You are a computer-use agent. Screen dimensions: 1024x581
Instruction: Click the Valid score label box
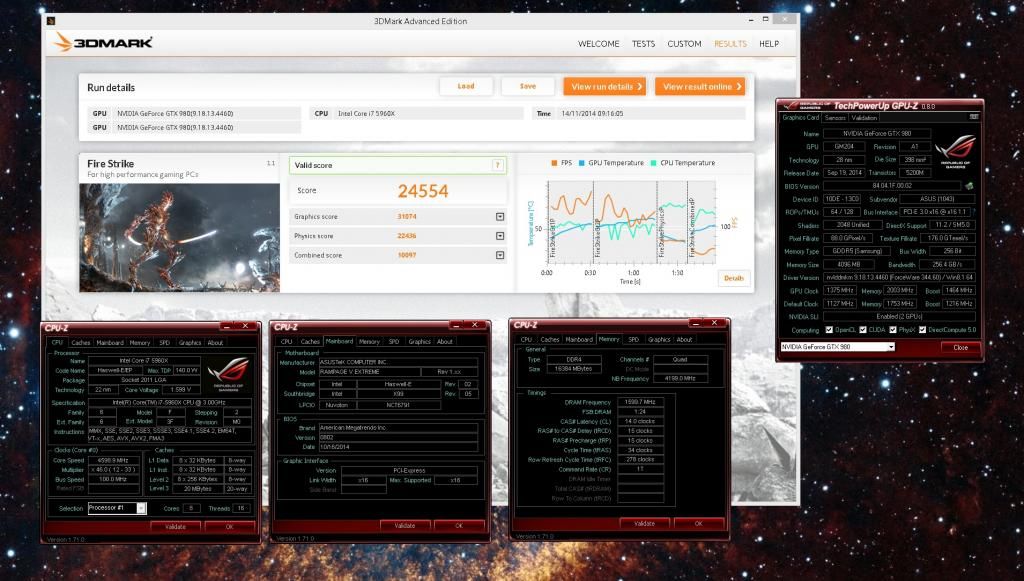398,165
